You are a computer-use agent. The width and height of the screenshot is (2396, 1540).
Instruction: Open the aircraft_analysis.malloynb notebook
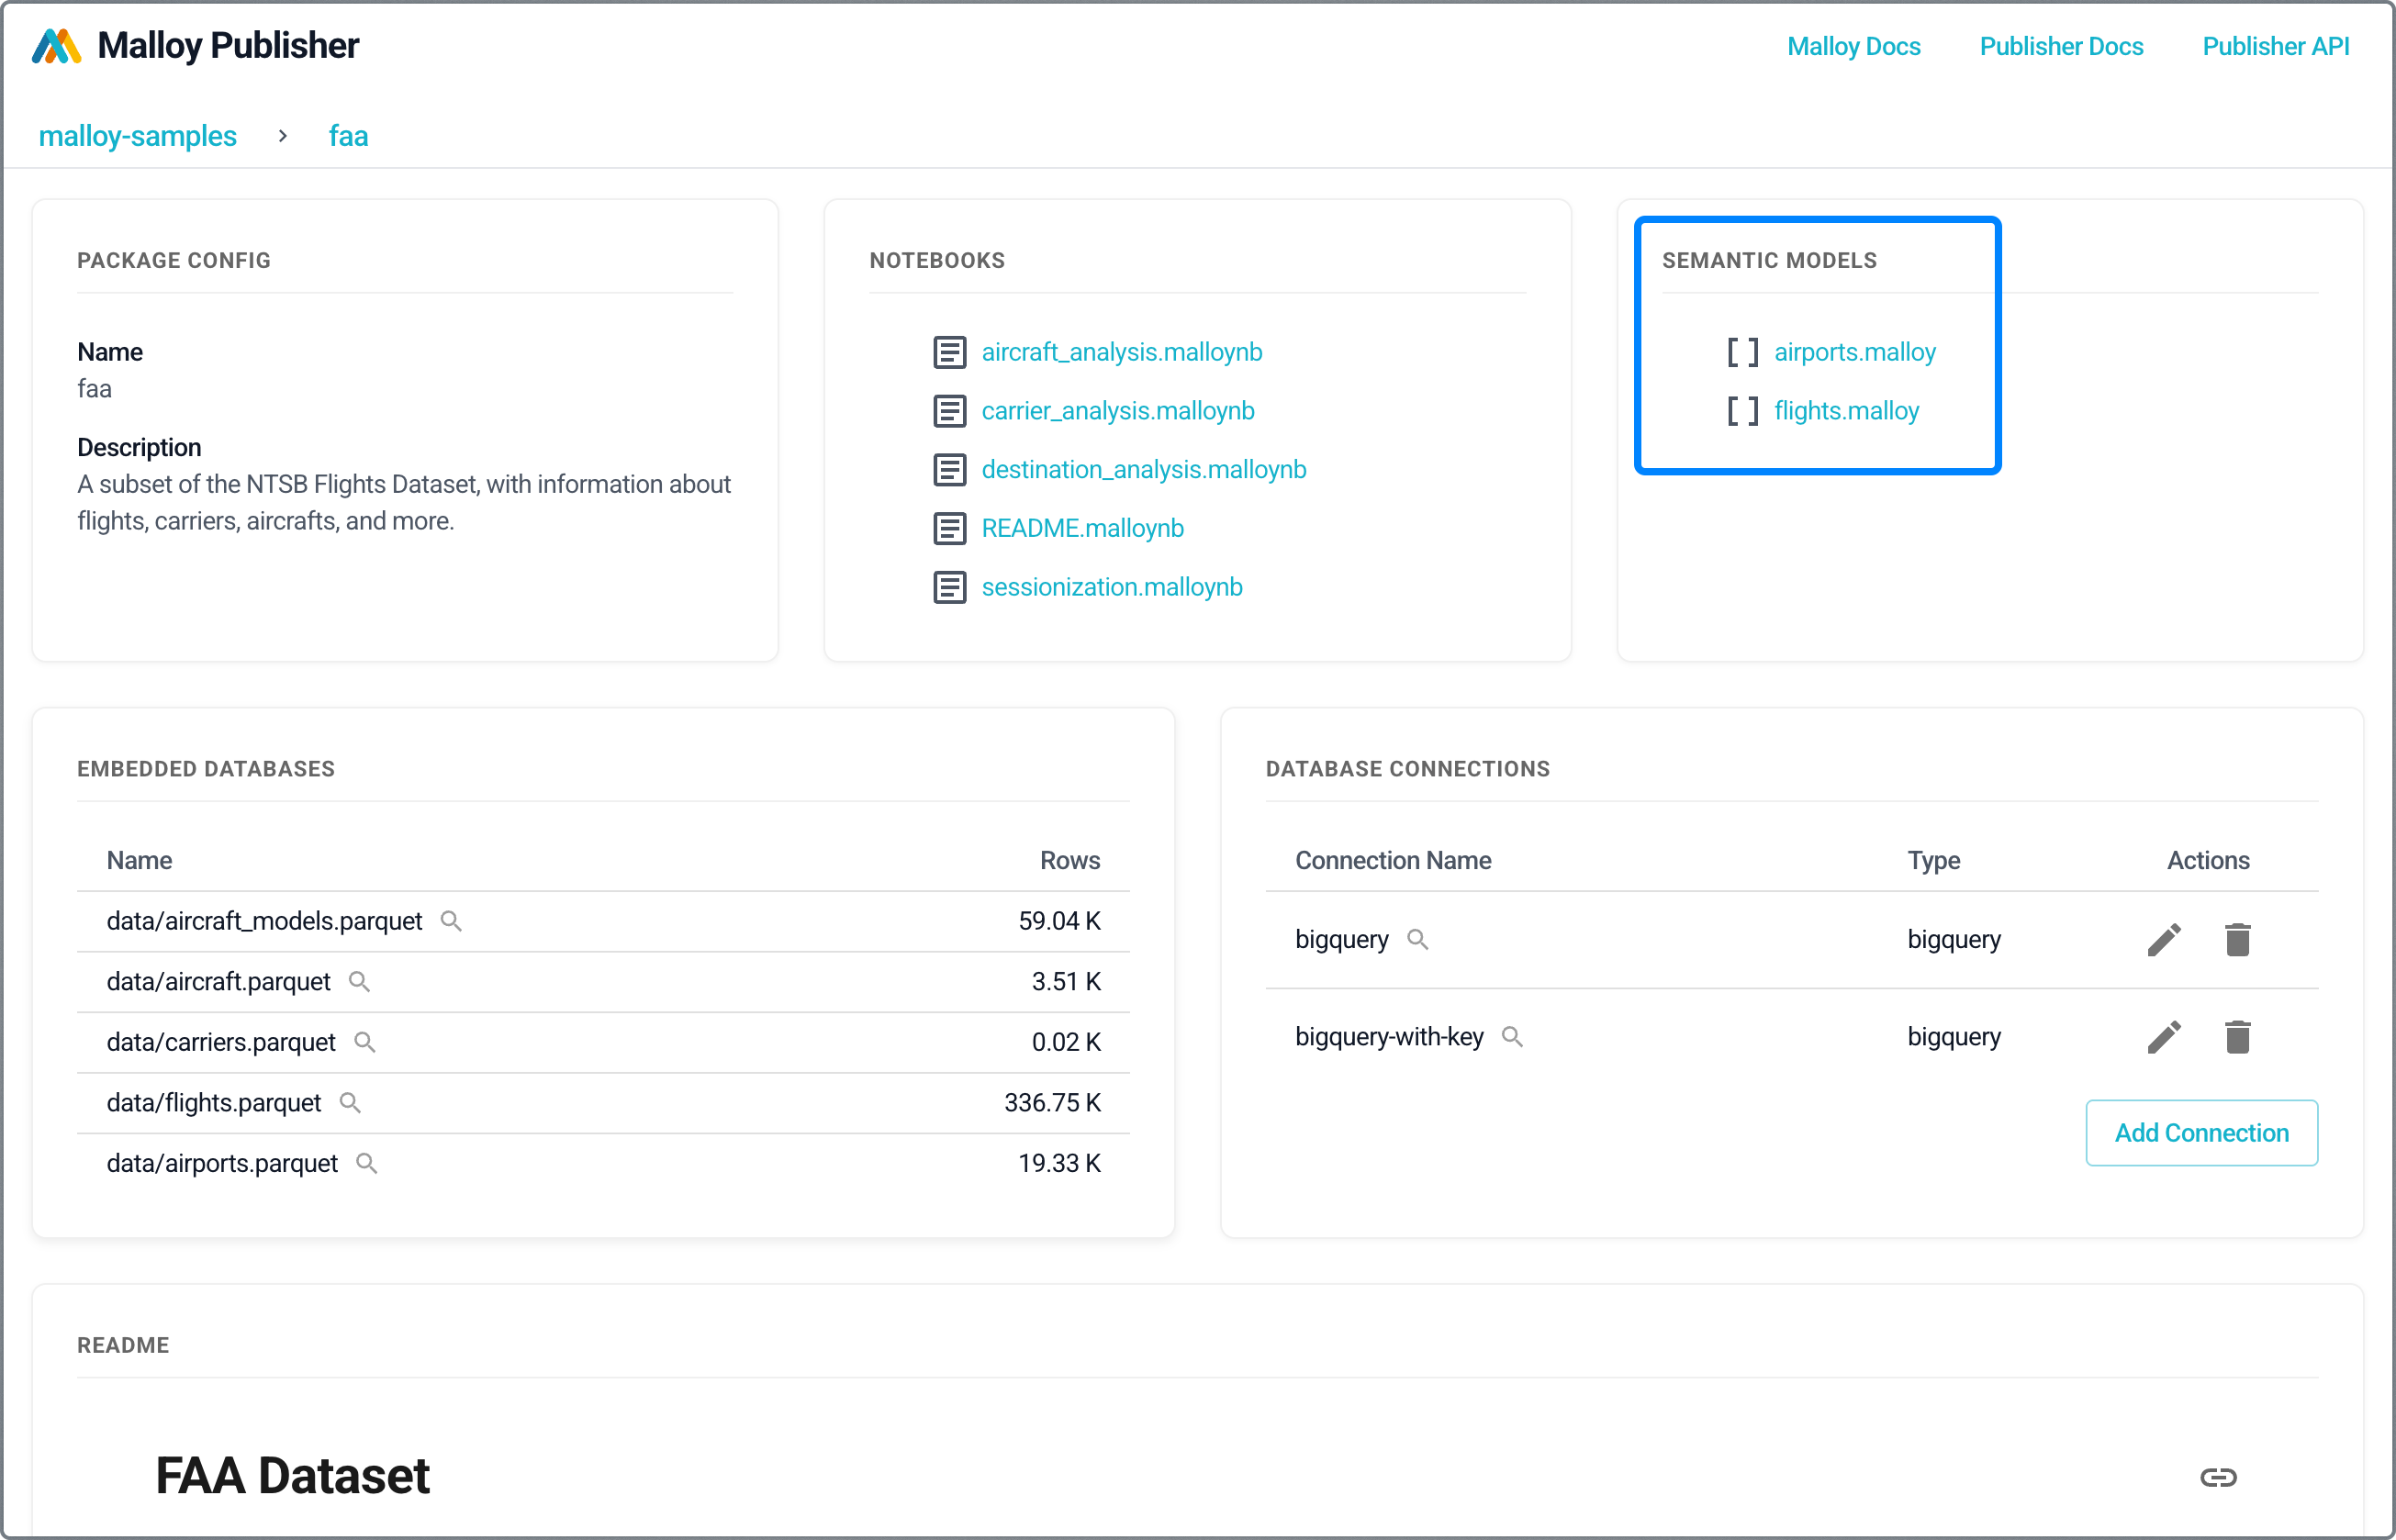1121,352
